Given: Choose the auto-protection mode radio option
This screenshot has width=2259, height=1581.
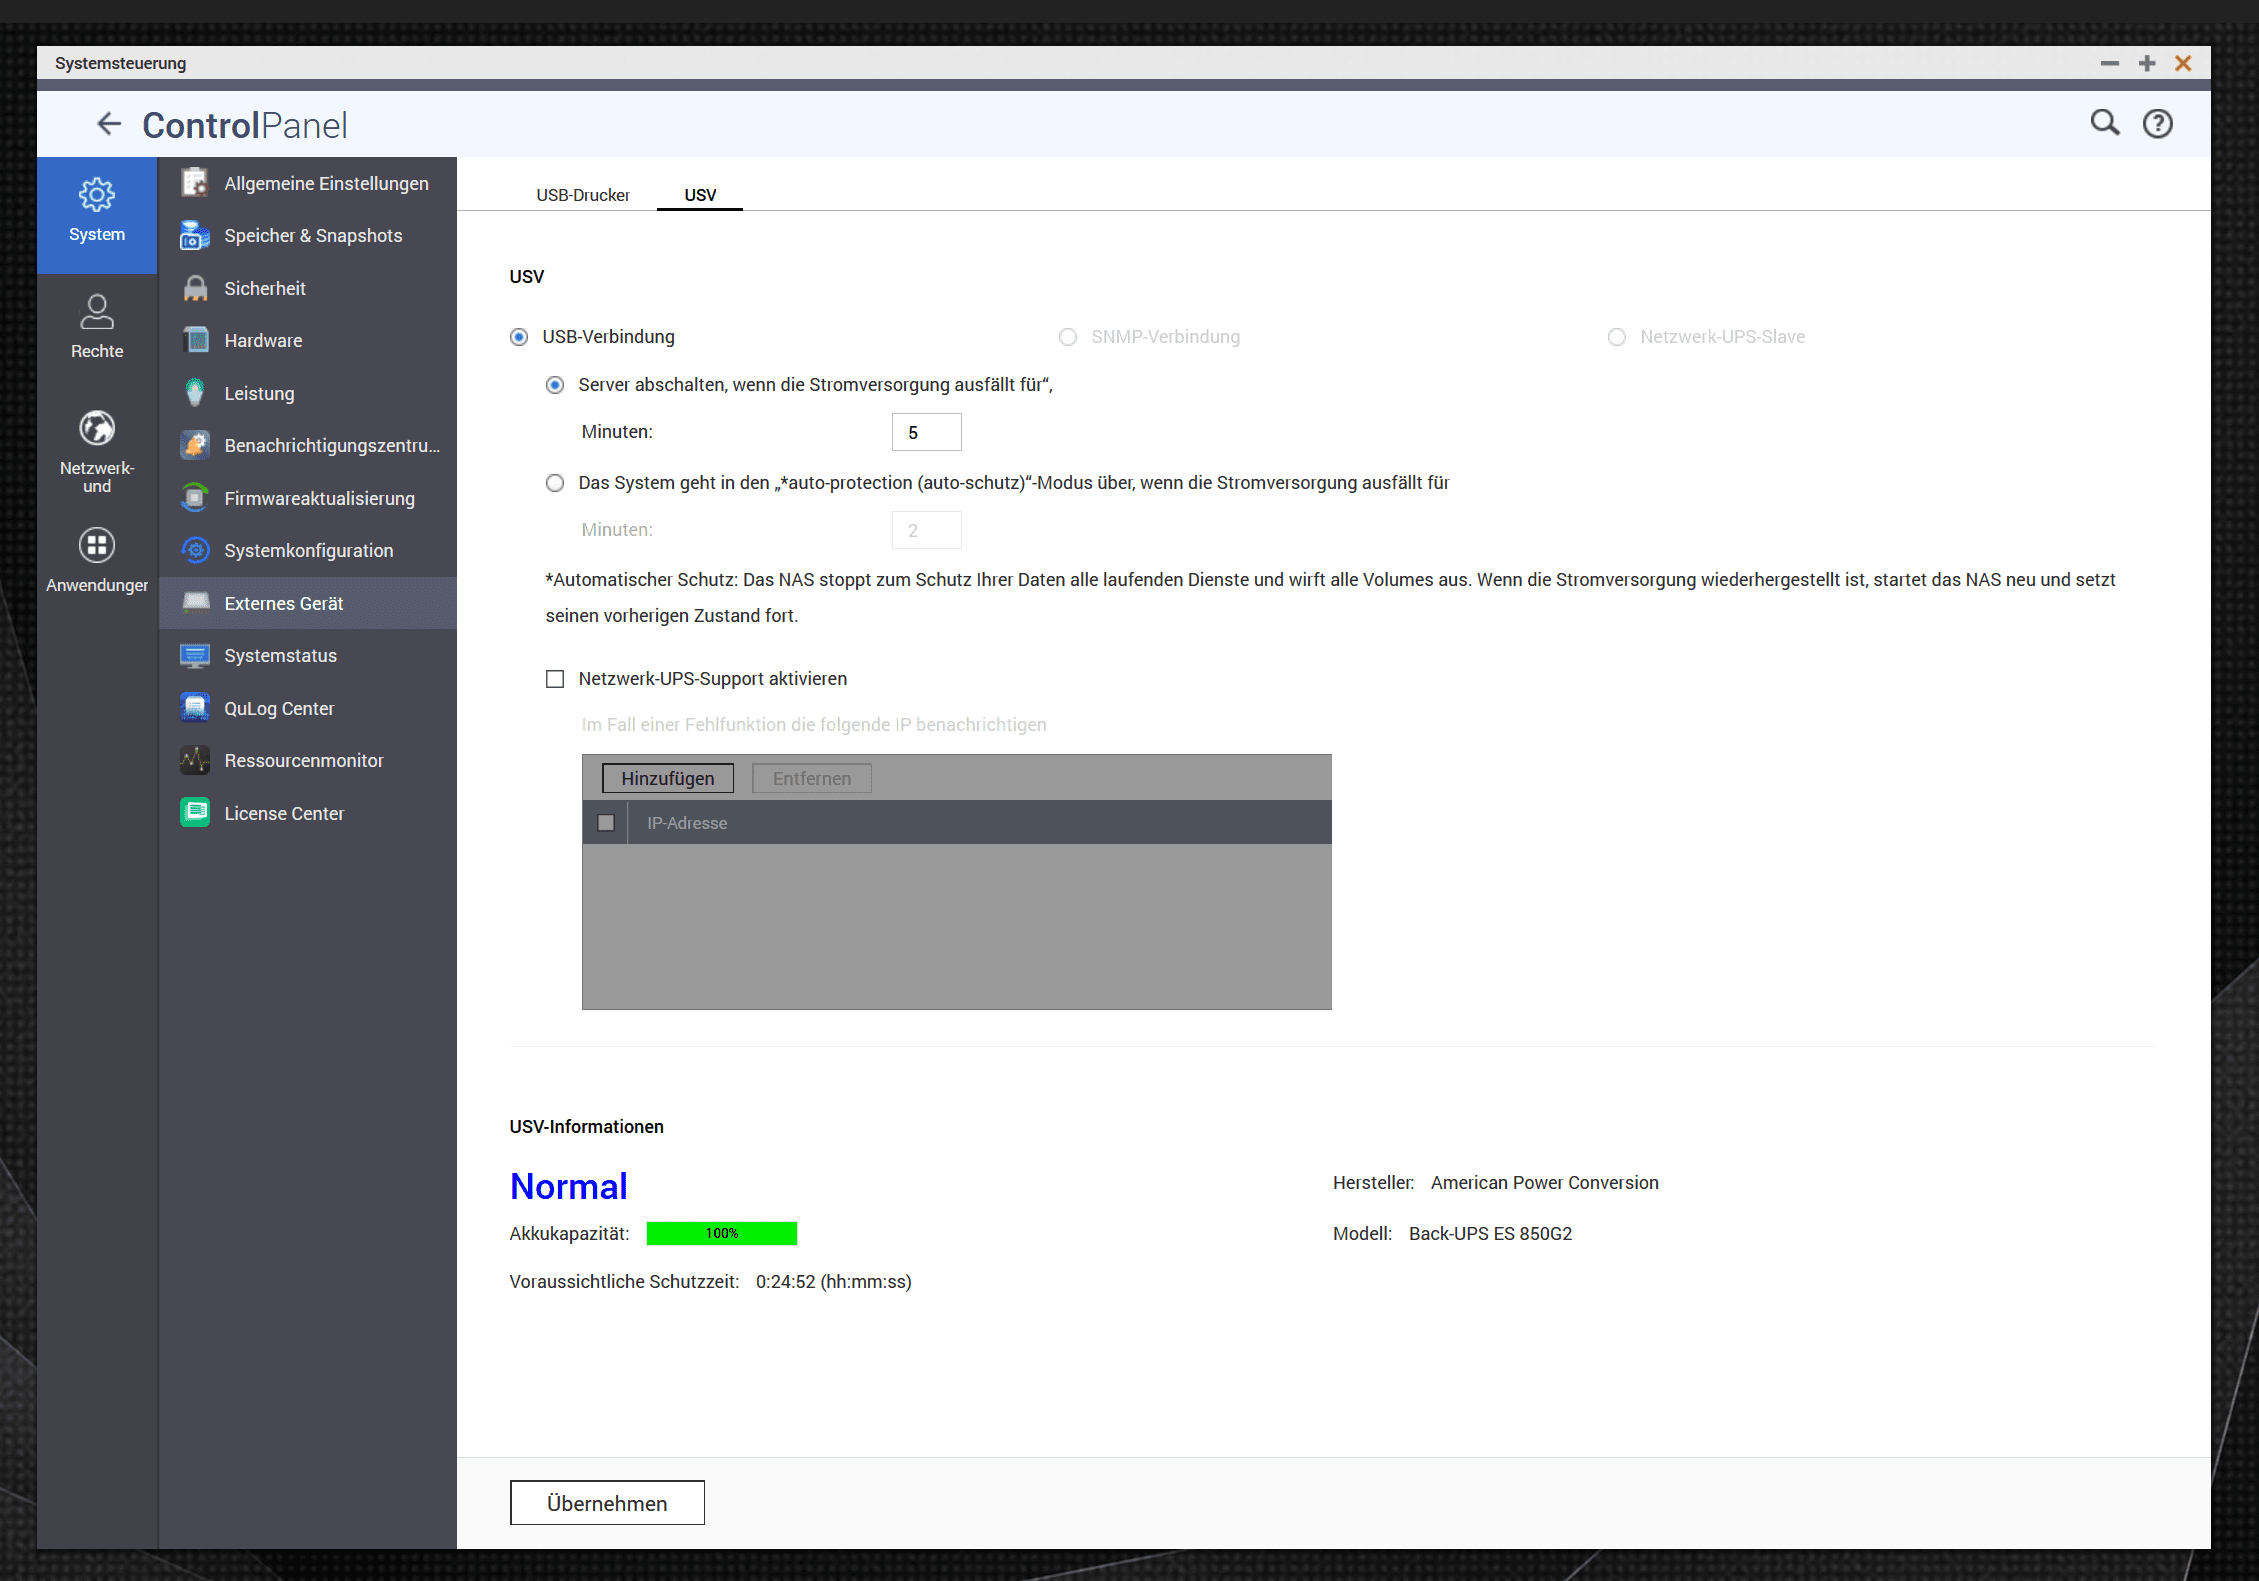Looking at the screenshot, I should (555, 483).
